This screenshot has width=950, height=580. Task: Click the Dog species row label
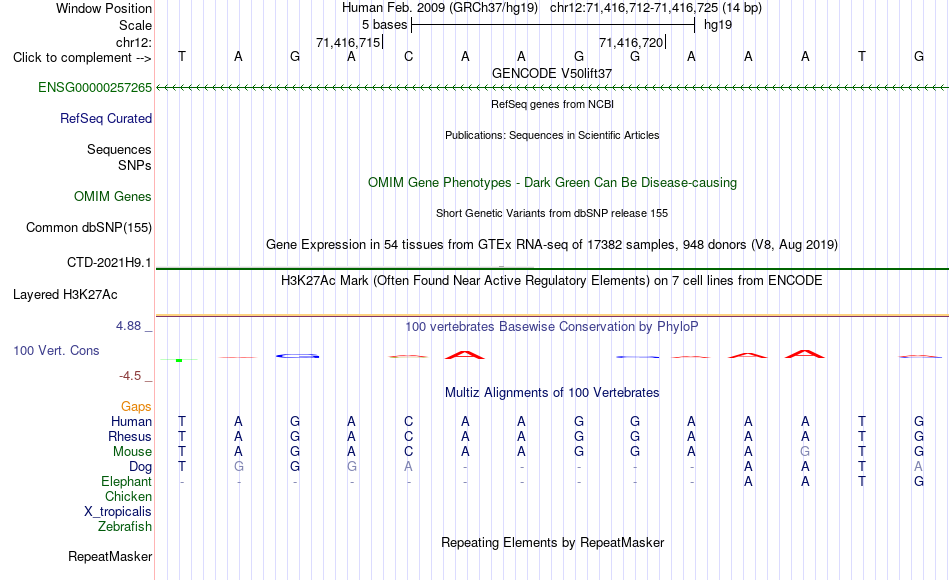click(140, 467)
